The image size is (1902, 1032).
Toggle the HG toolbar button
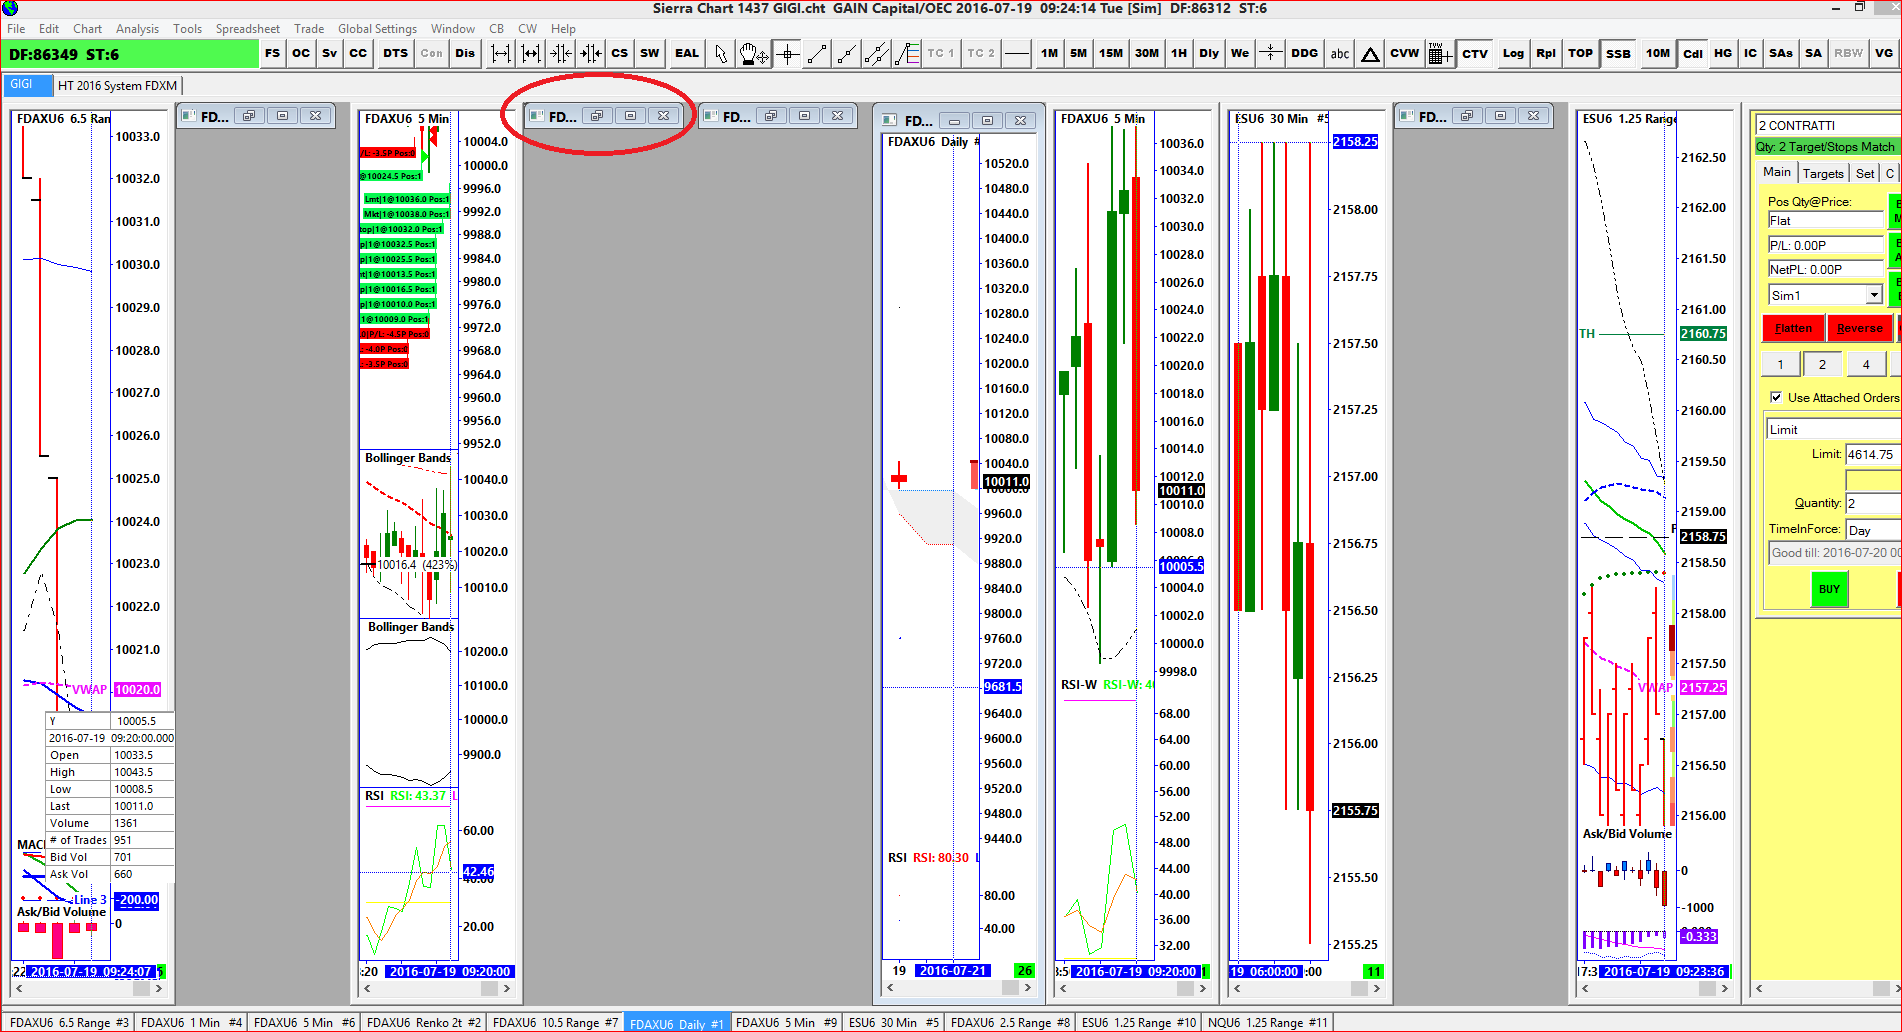click(x=1723, y=54)
